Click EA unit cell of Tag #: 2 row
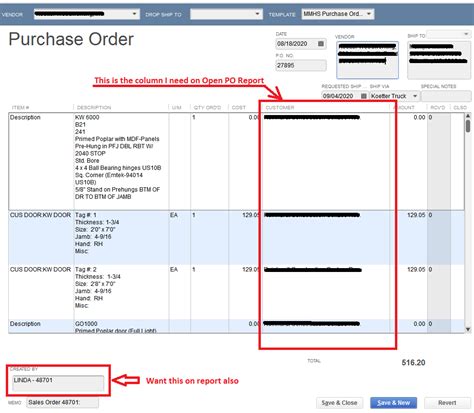This screenshot has height=413, width=474. [179, 292]
